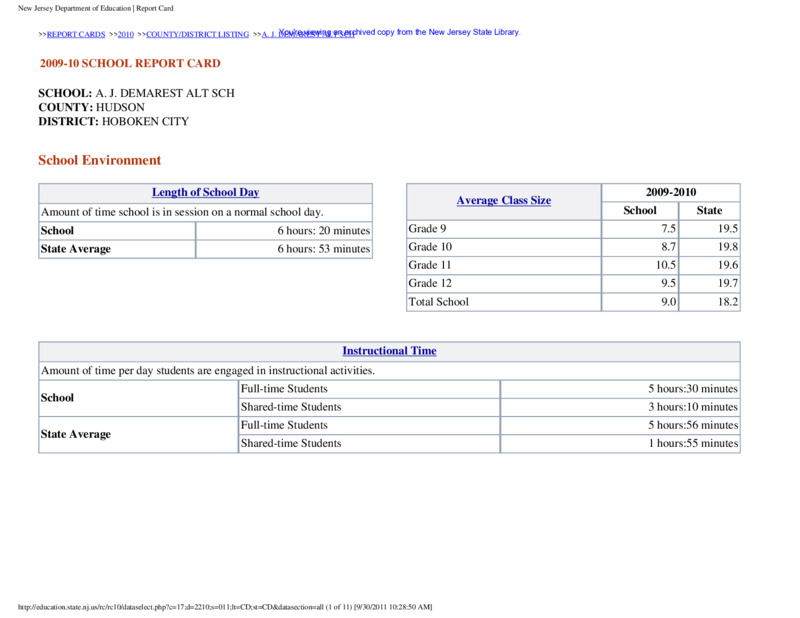The width and height of the screenshot is (800, 618).
Task: Click the Total School row label
Action: [438, 302]
